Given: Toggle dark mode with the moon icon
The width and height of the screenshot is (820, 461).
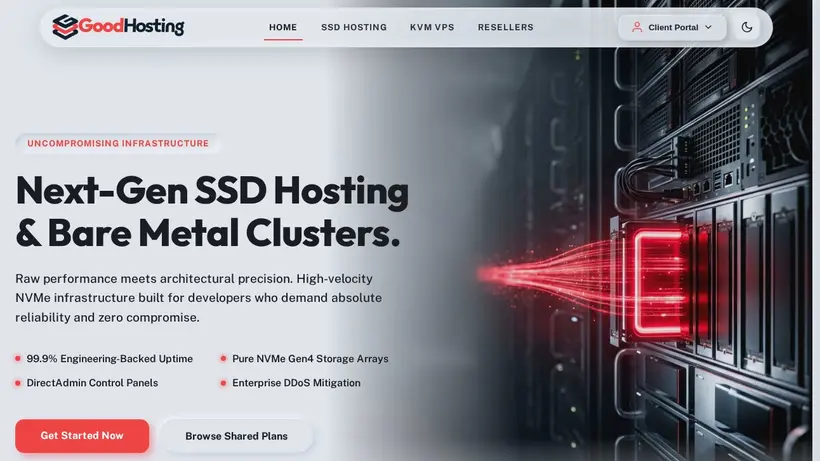Looking at the screenshot, I should [x=747, y=27].
